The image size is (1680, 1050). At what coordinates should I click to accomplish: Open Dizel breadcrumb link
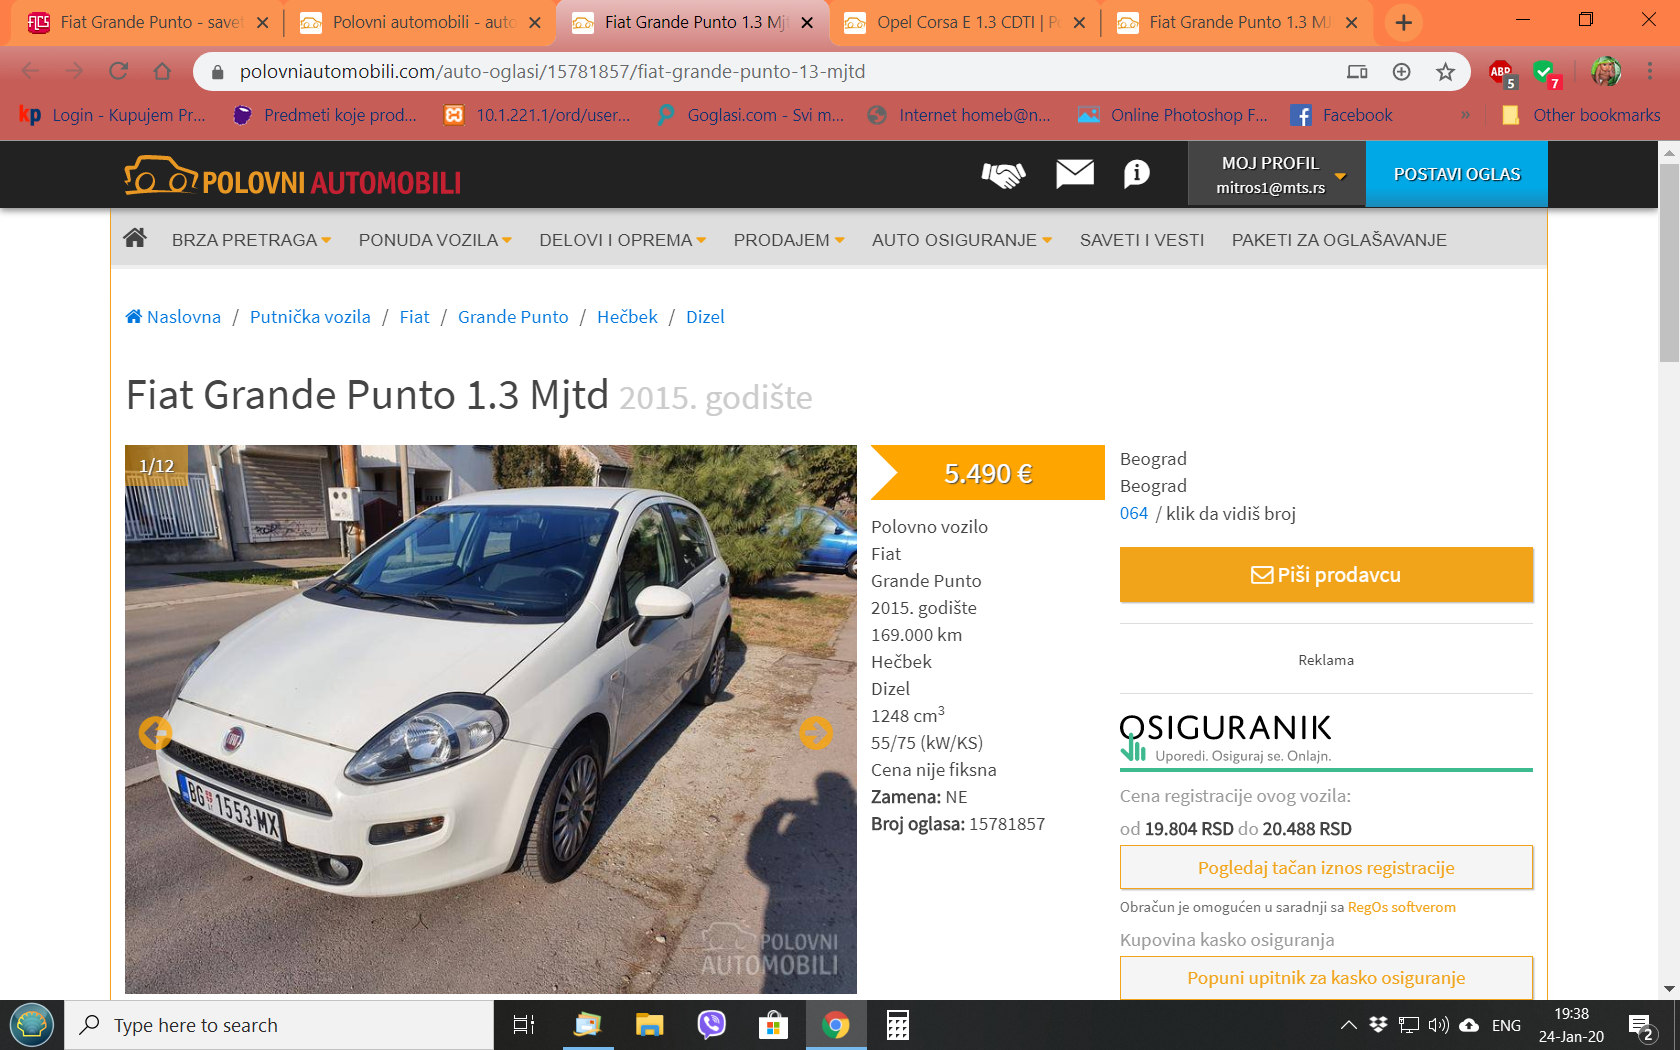pyautogui.click(x=705, y=317)
